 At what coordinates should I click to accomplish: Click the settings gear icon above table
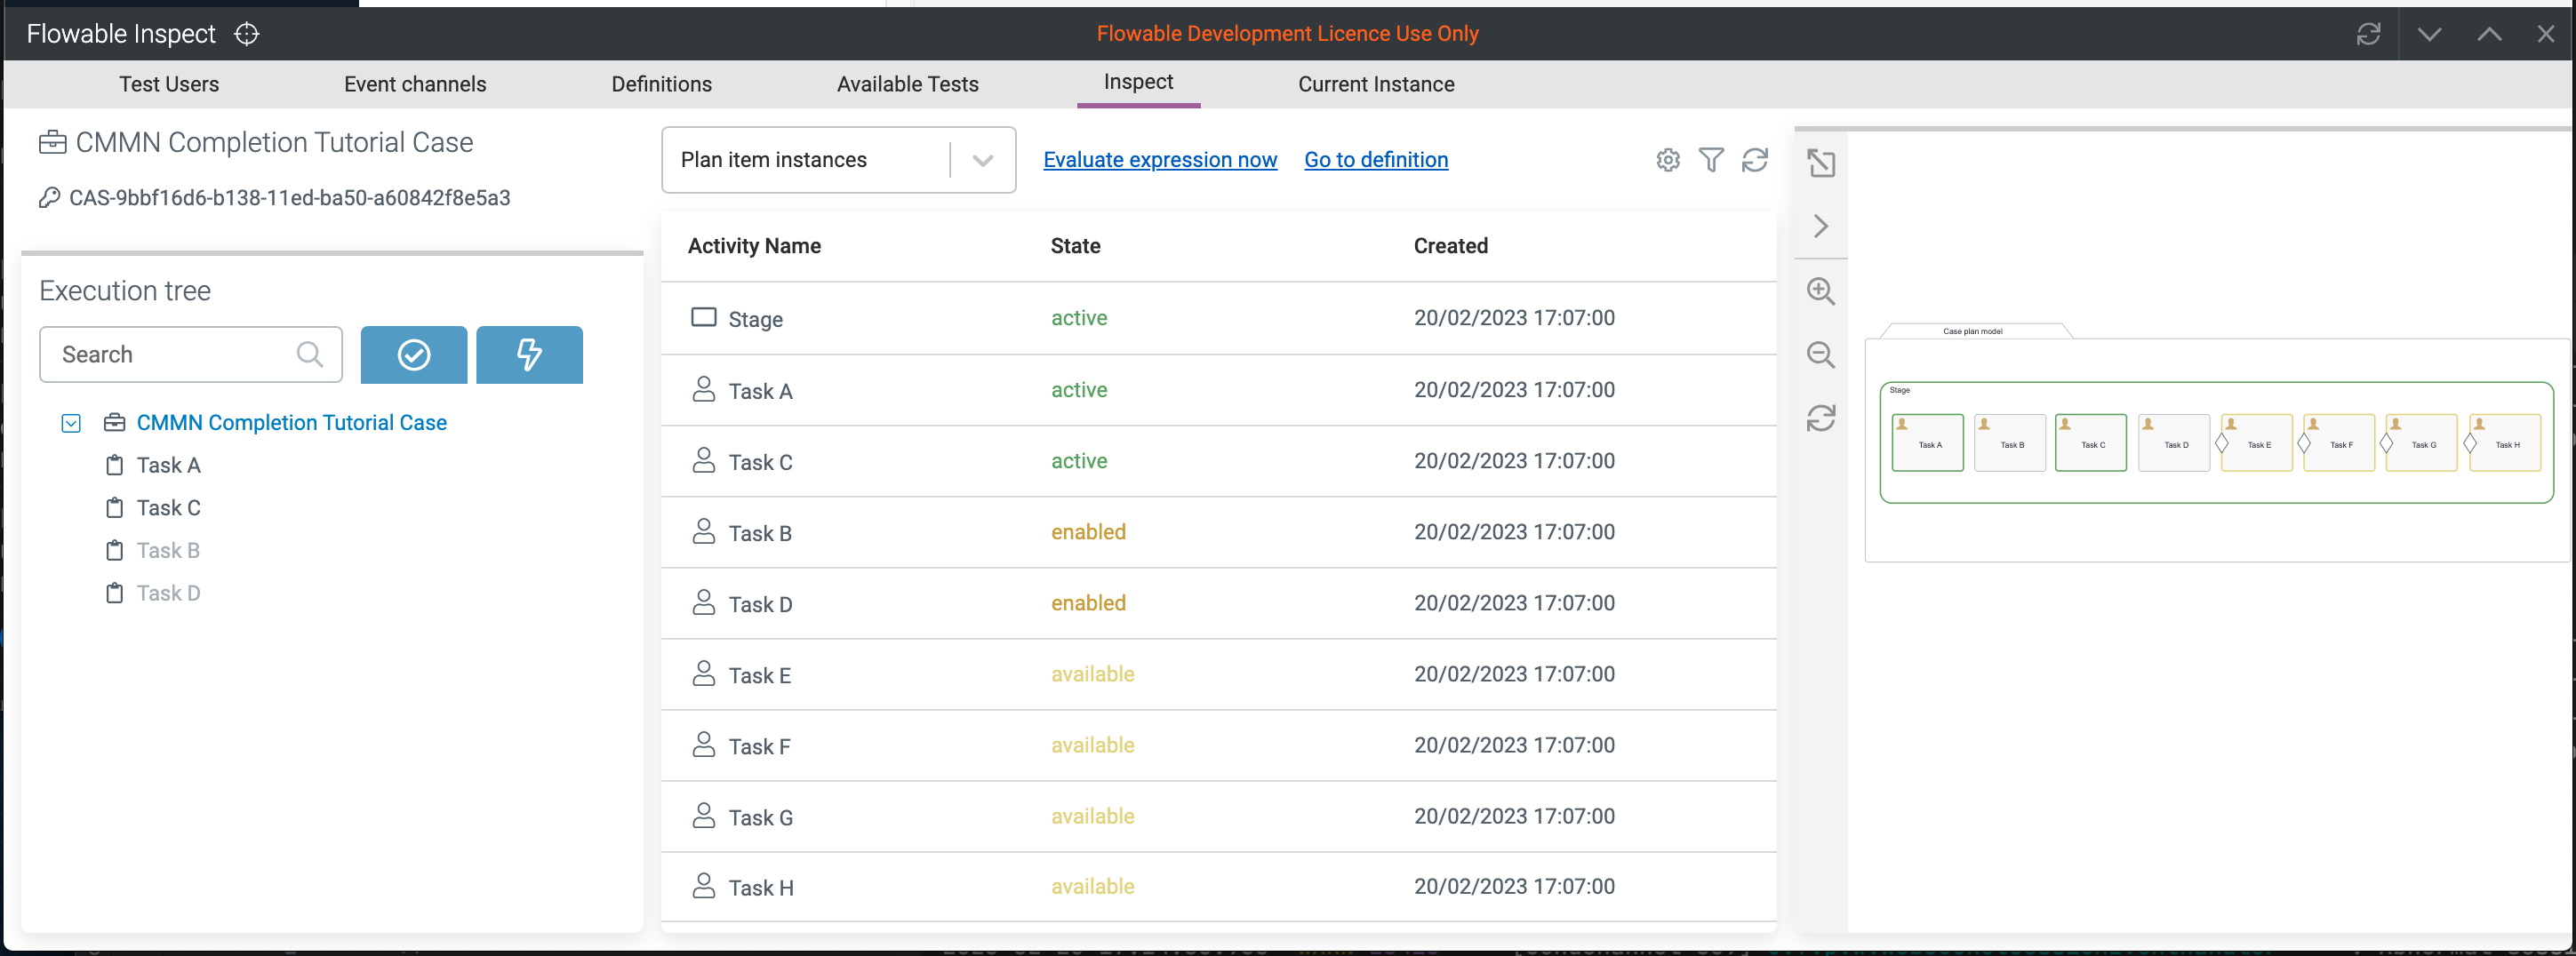point(1667,160)
